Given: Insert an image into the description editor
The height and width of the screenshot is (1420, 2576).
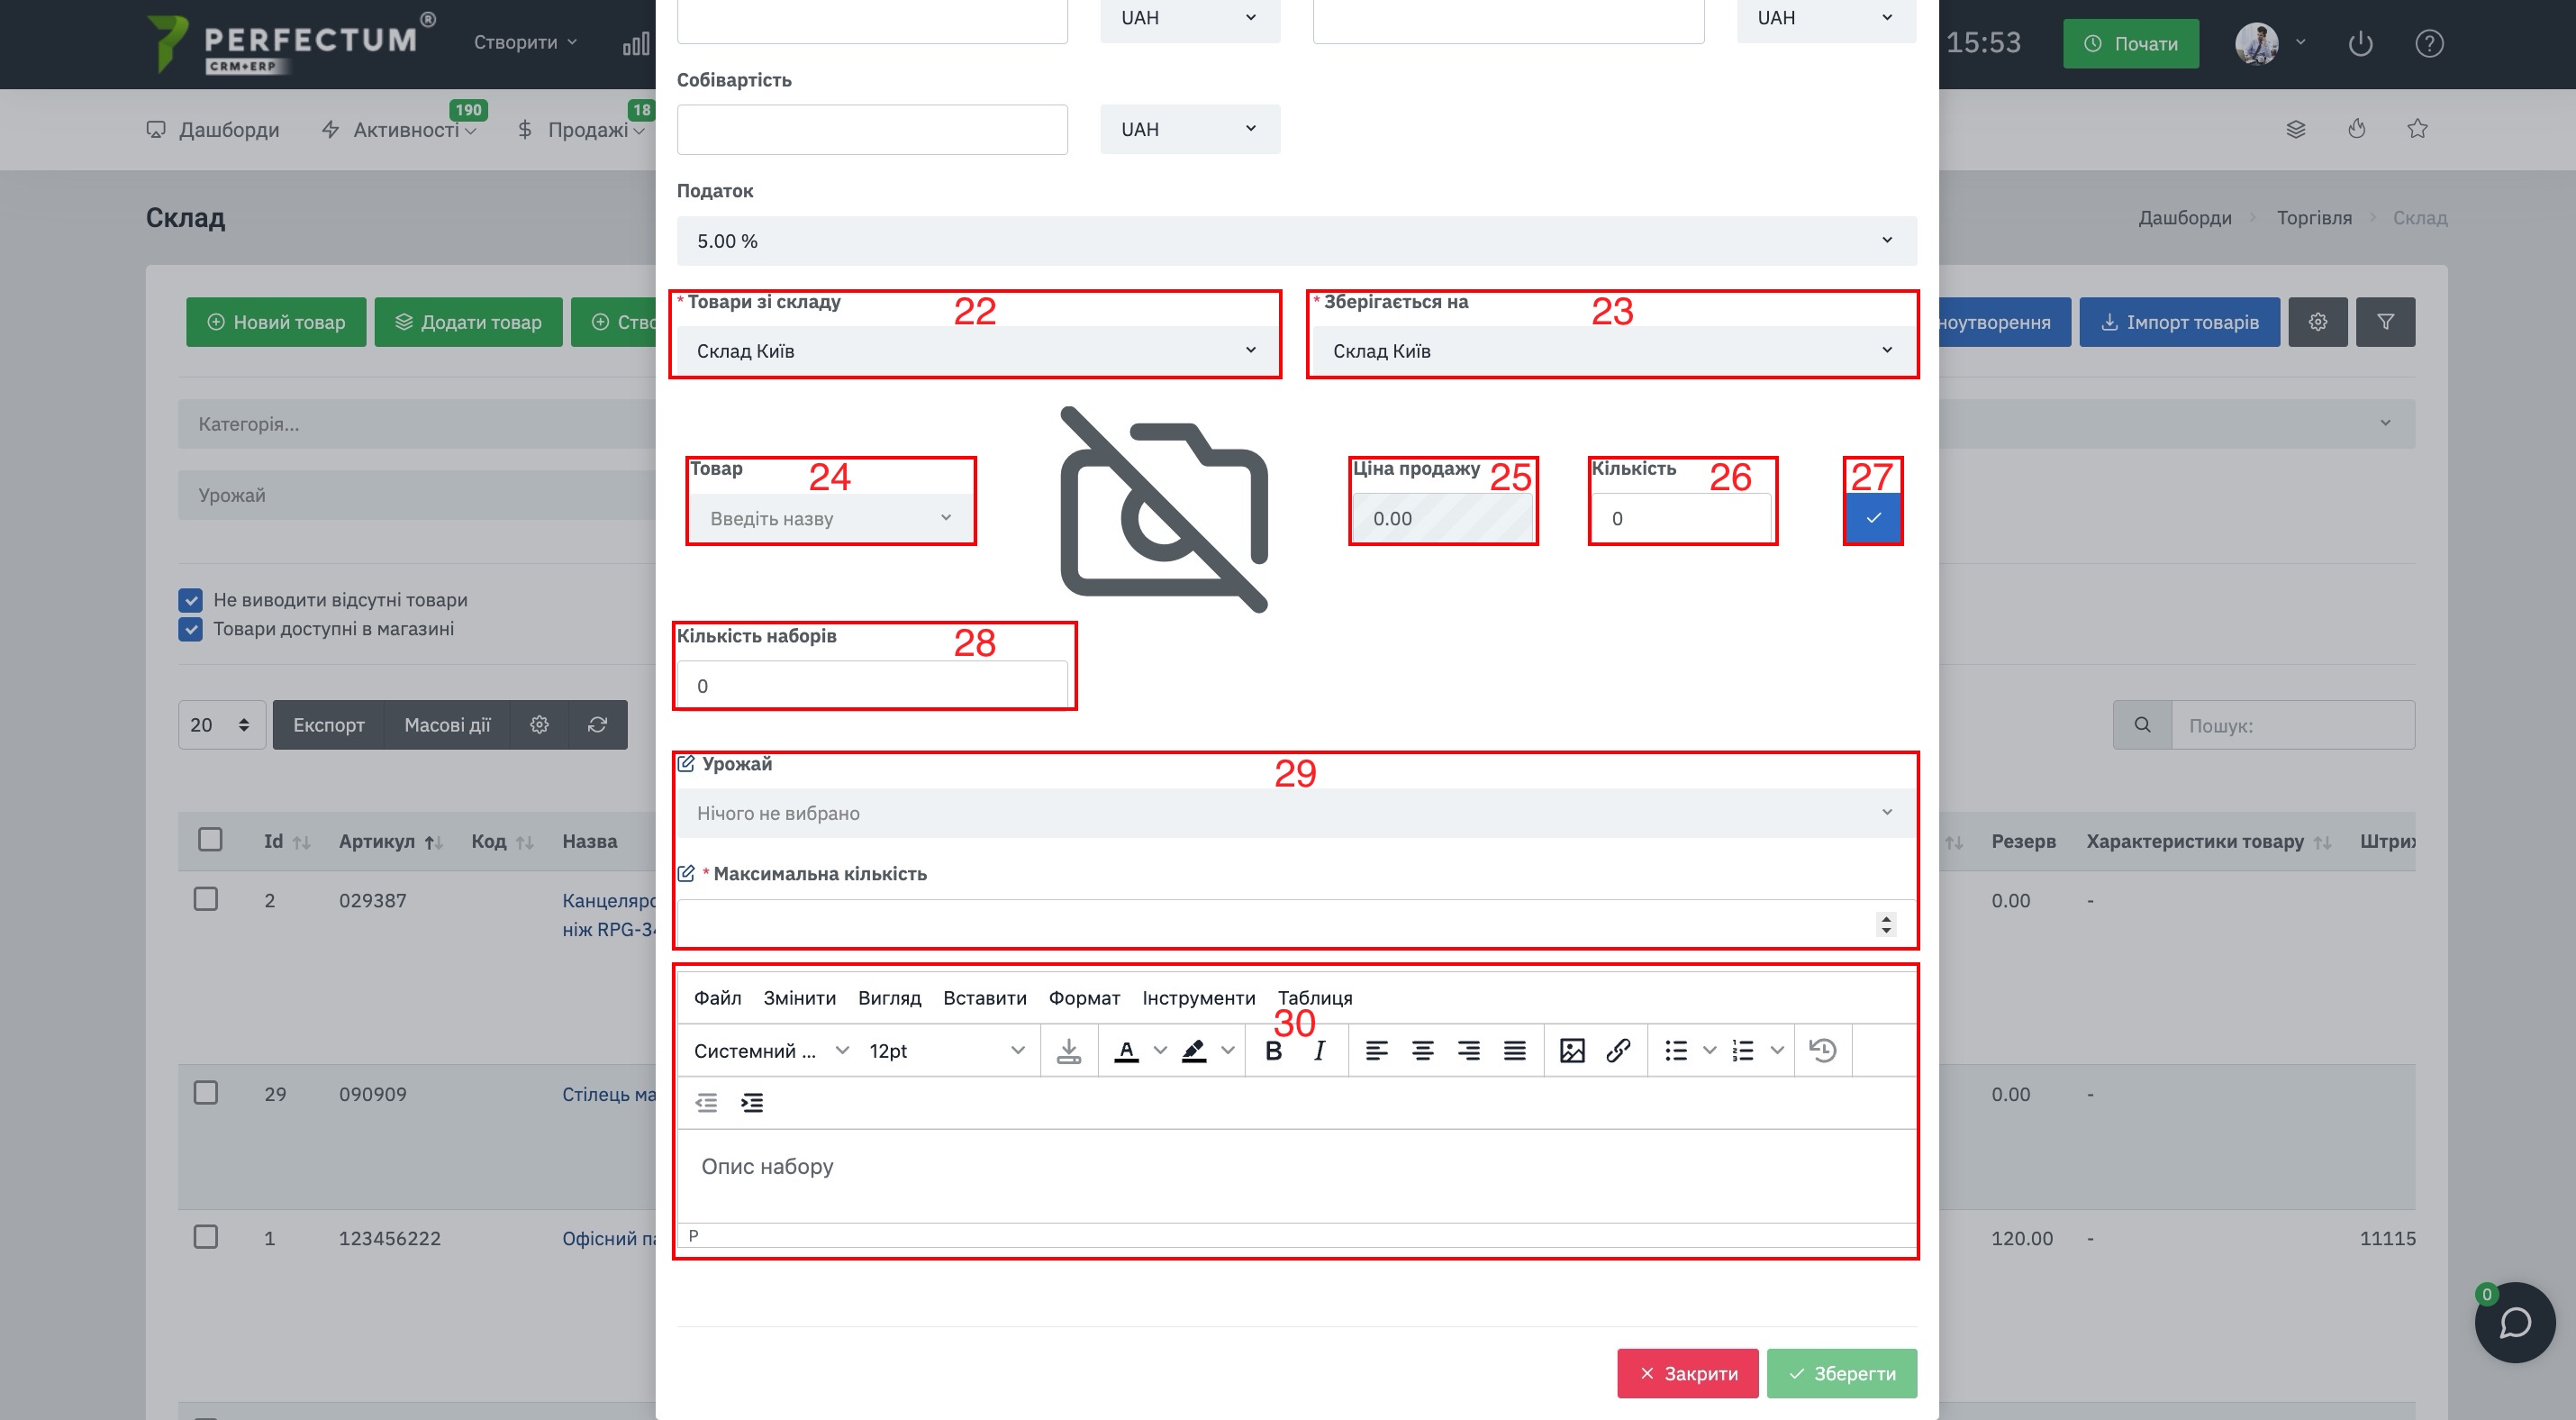Looking at the screenshot, I should pyautogui.click(x=1572, y=1050).
